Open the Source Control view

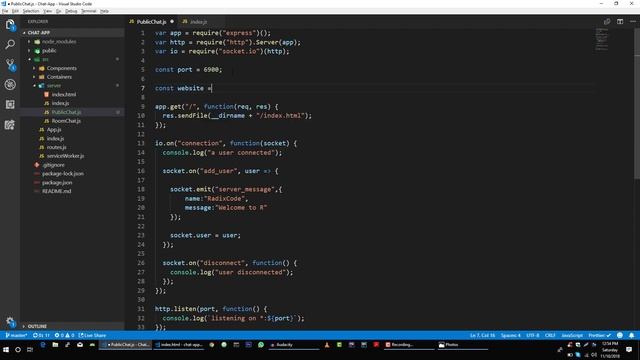click(10, 64)
